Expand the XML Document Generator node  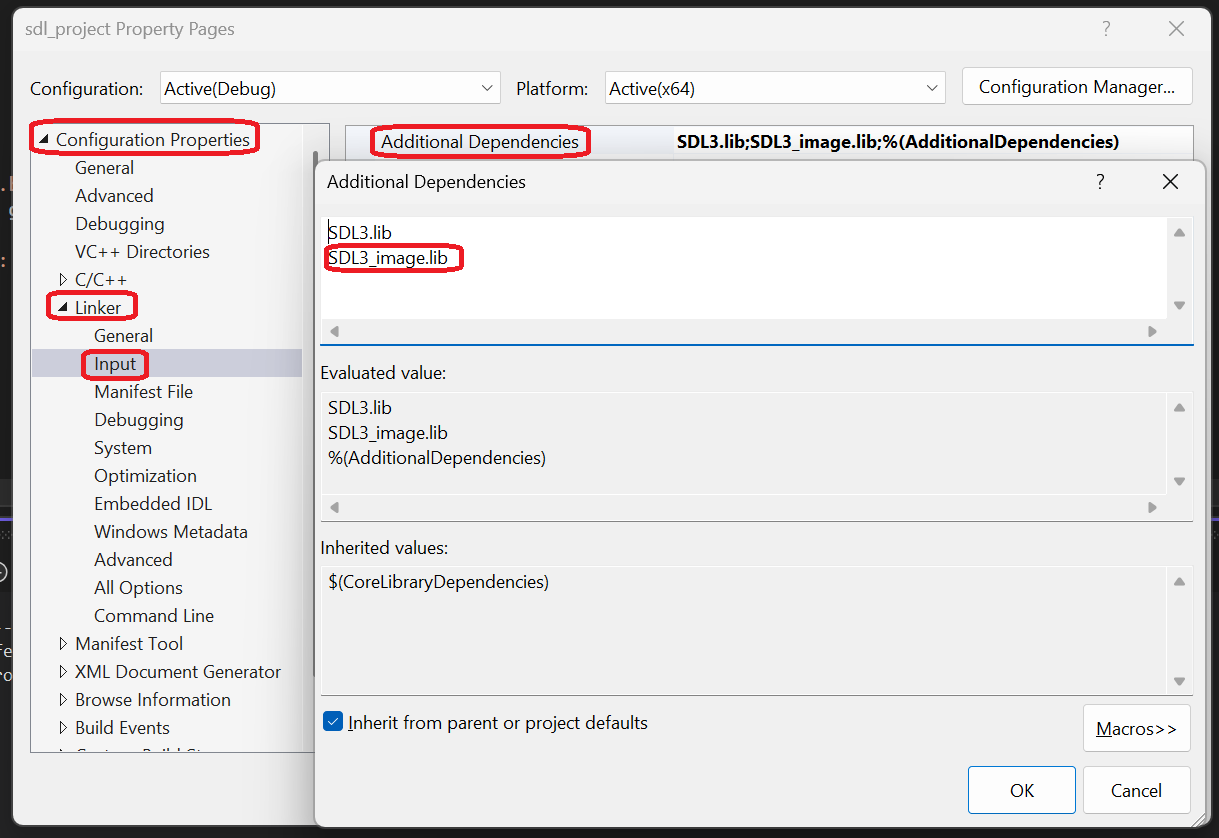(x=62, y=671)
